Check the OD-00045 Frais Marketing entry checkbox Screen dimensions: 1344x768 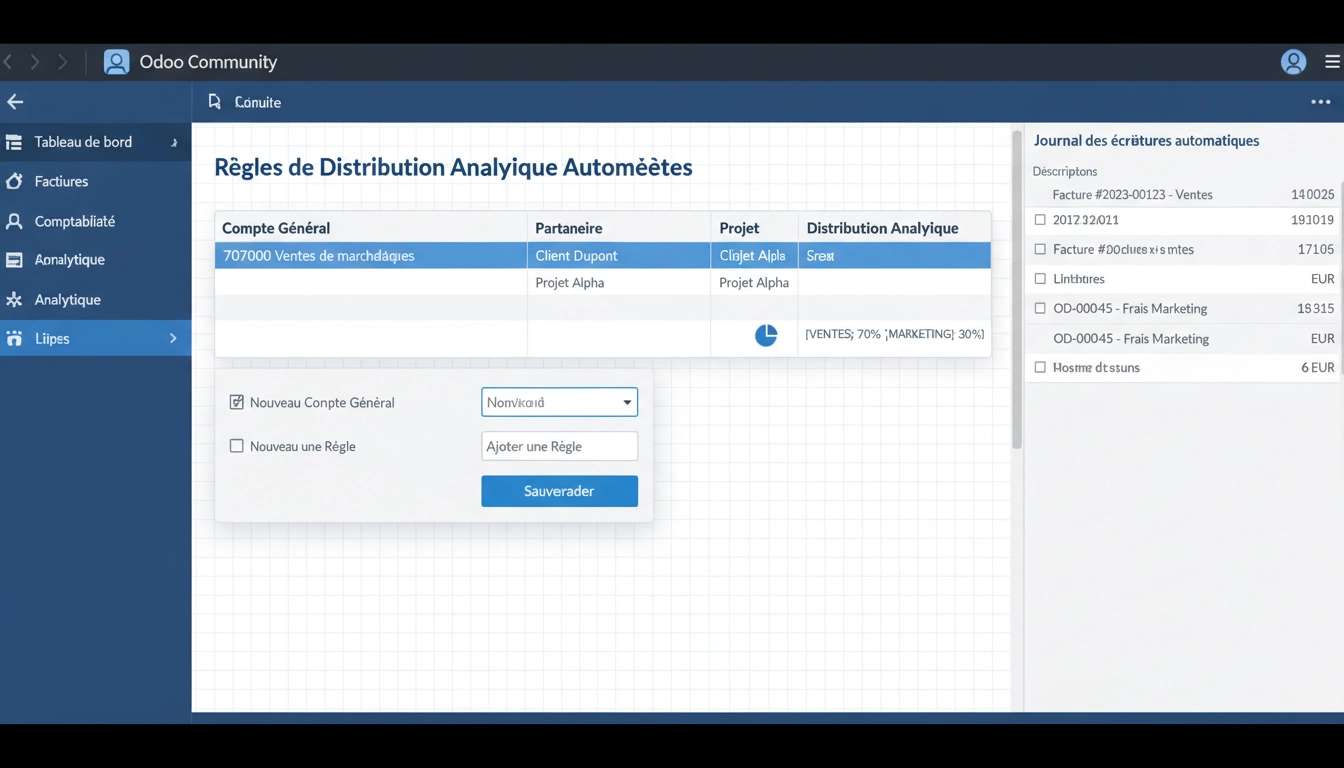[1040, 308]
